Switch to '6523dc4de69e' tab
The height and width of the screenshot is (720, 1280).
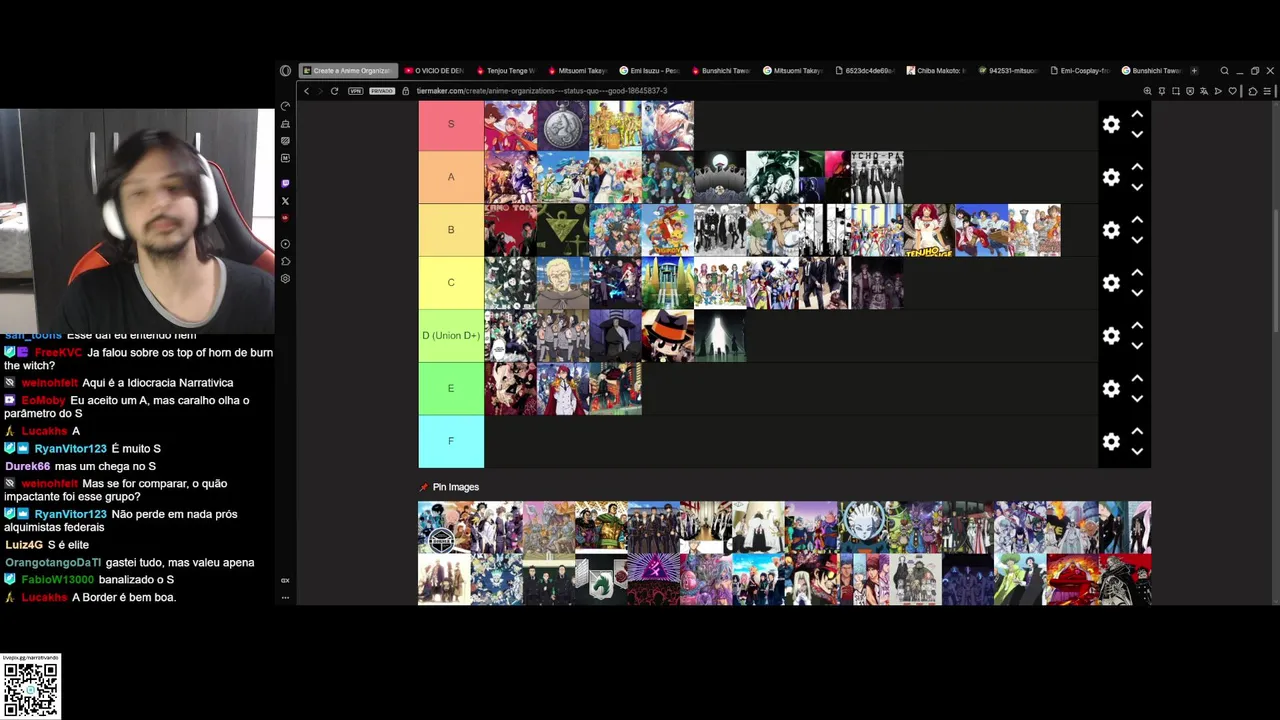coord(865,71)
